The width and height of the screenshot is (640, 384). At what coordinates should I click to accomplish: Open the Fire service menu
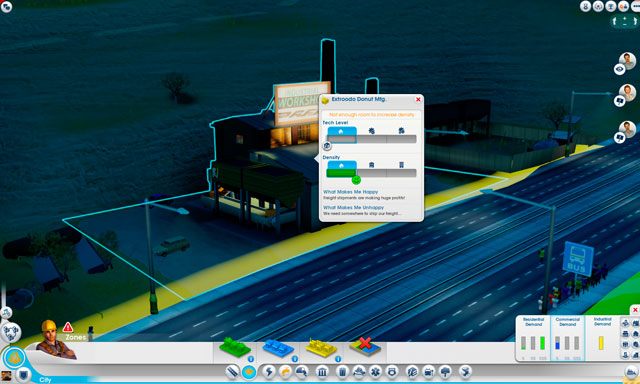359,372
